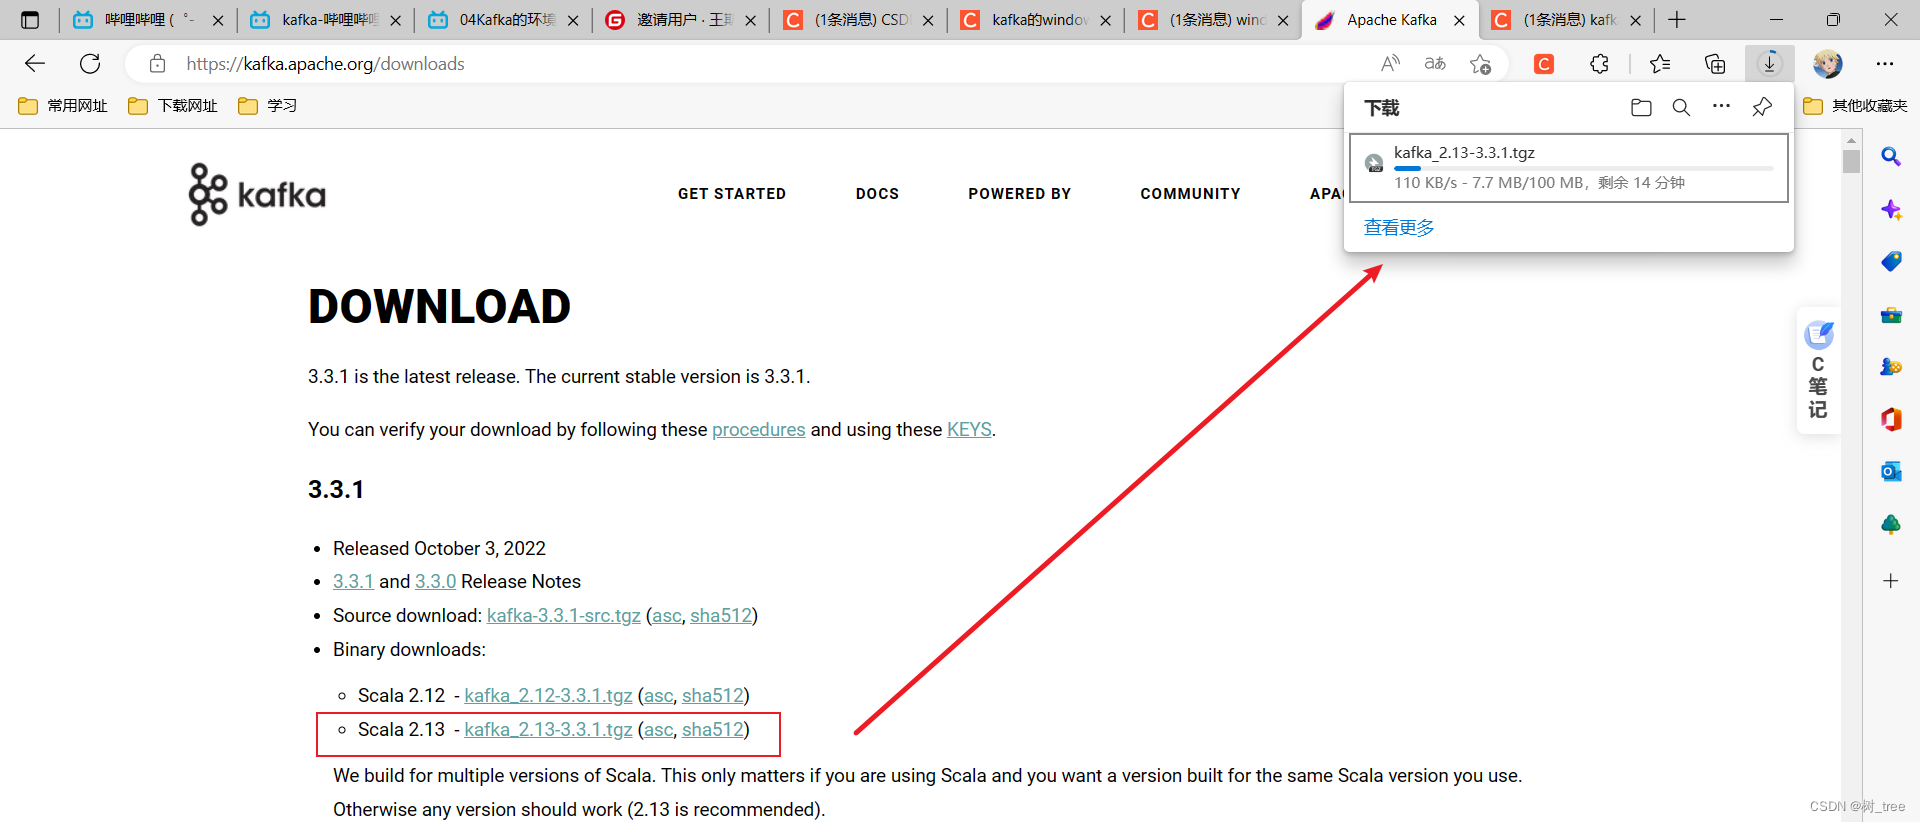Screen dimensions: 1920x822
Task: Open the Extensions puzzle icon
Action: pyautogui.click(x=1599, y=64)
